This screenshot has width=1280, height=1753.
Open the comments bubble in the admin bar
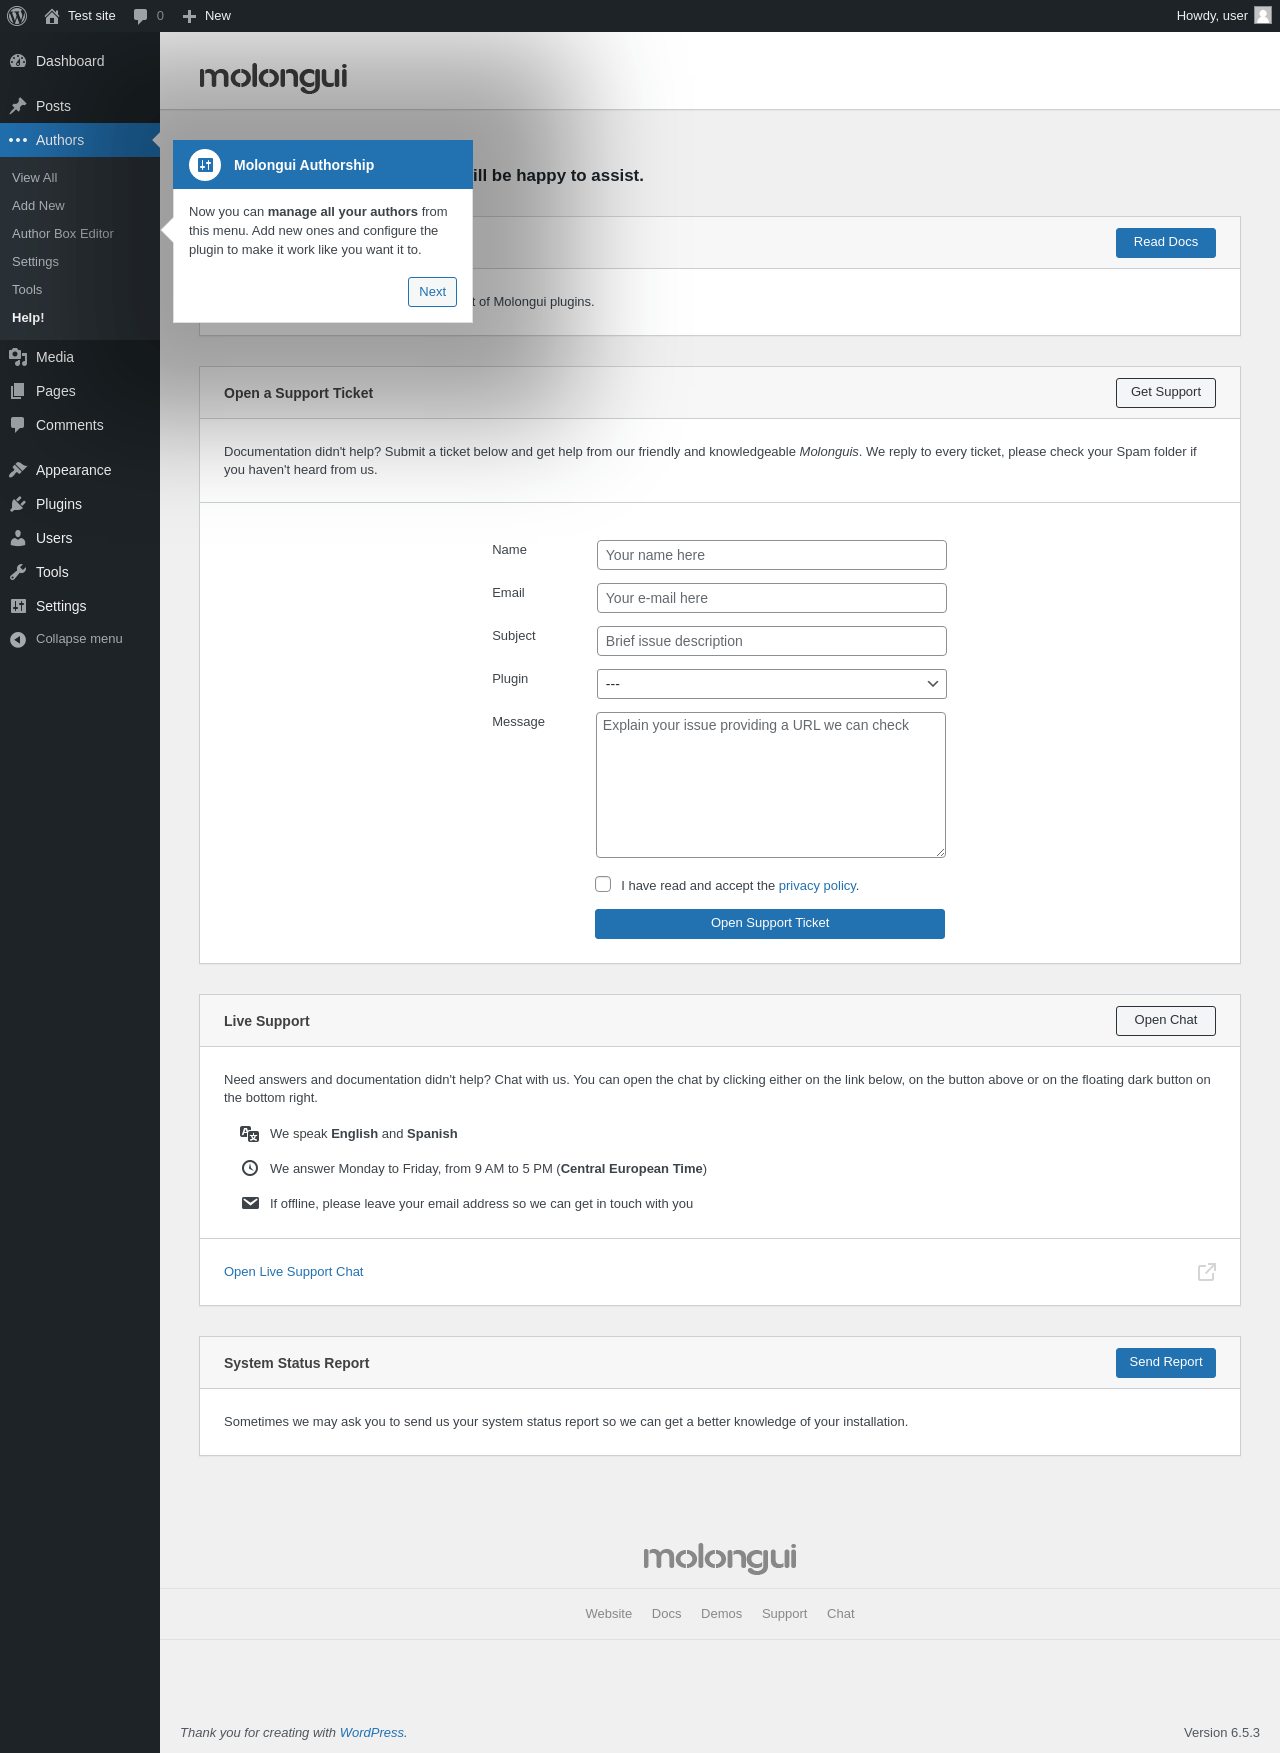pos(141,16)
